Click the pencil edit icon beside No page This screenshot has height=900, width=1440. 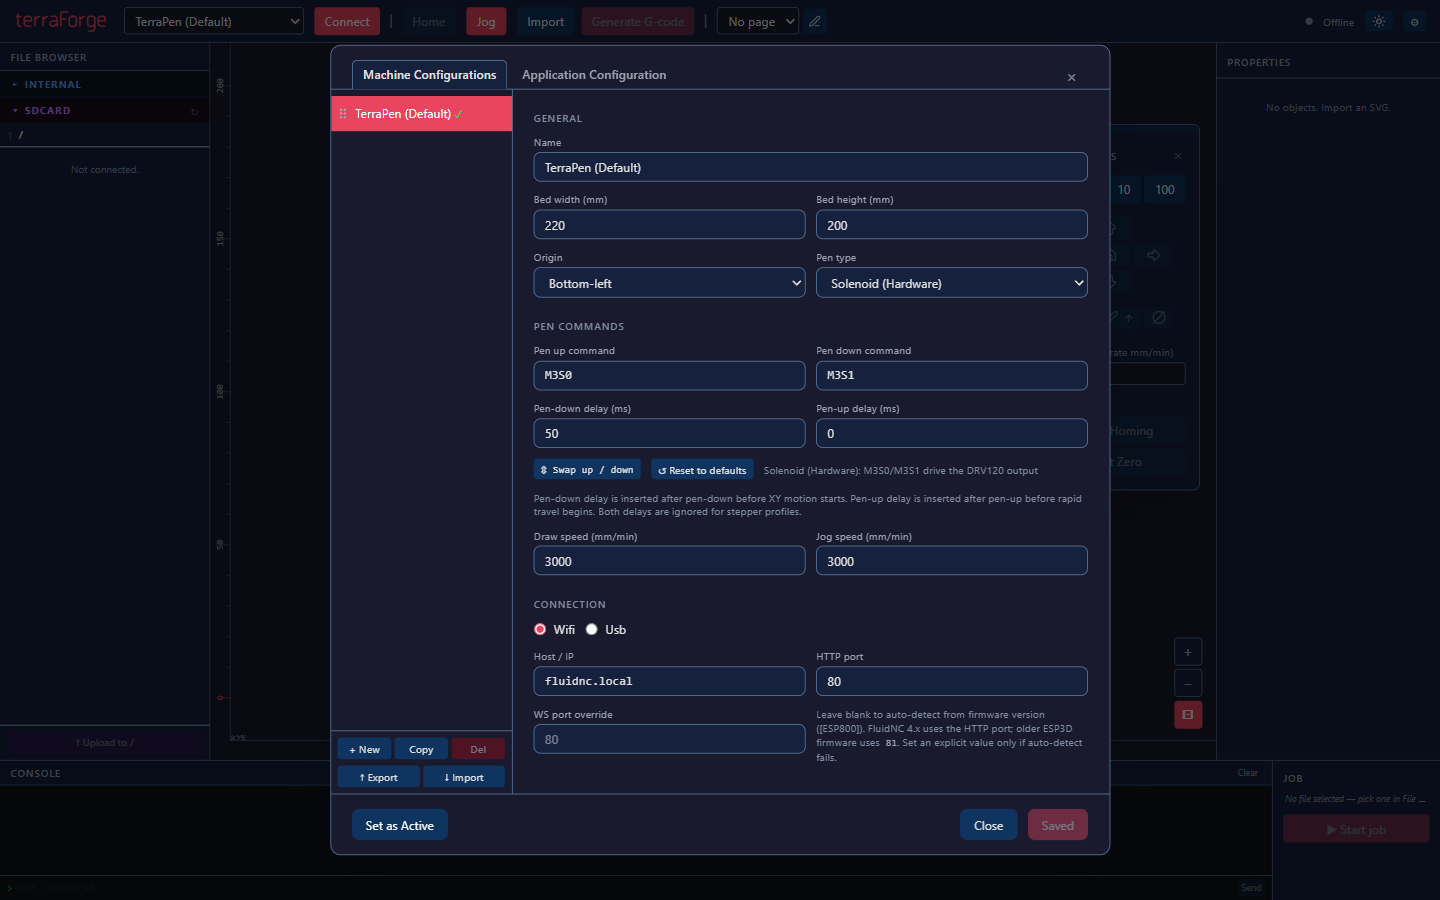click(x=815, y=21)
